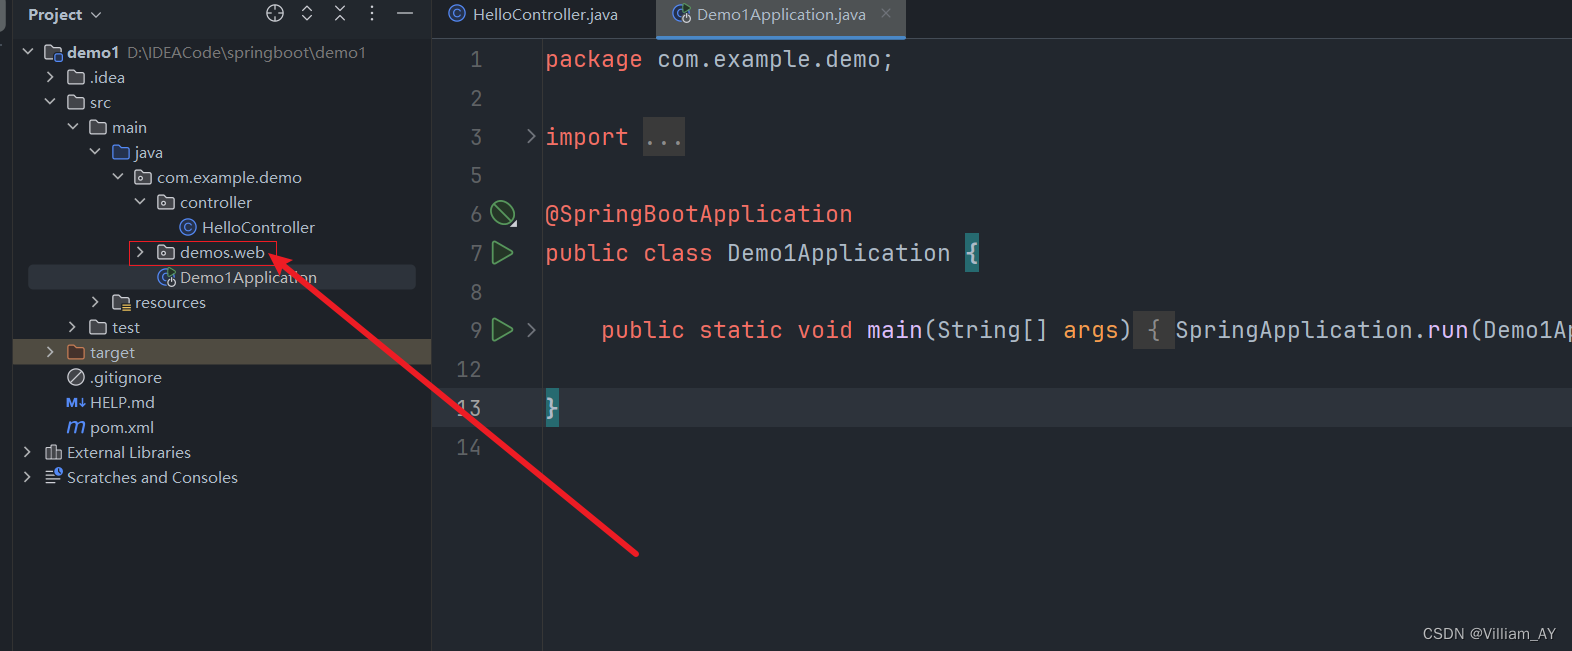Viewport: 1572px width, 651px height.
Task: Select pom.xml in the project tree
Action: [110, 427]
